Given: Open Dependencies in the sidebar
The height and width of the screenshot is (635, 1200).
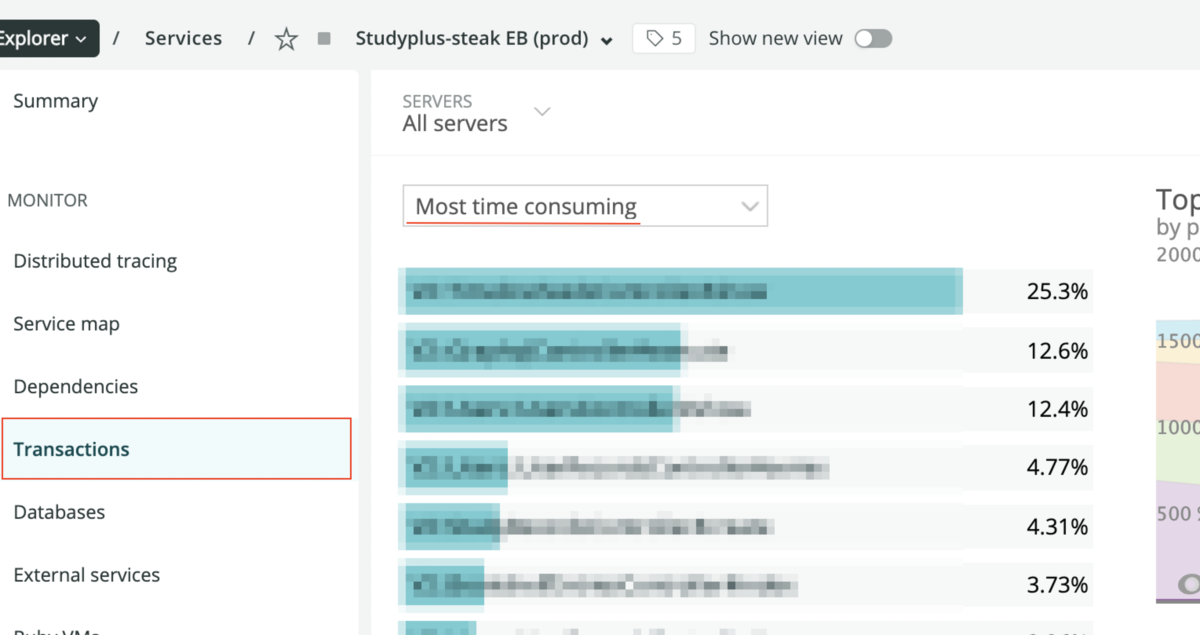Looking at the screenshot, I should [x=76, y=386].
